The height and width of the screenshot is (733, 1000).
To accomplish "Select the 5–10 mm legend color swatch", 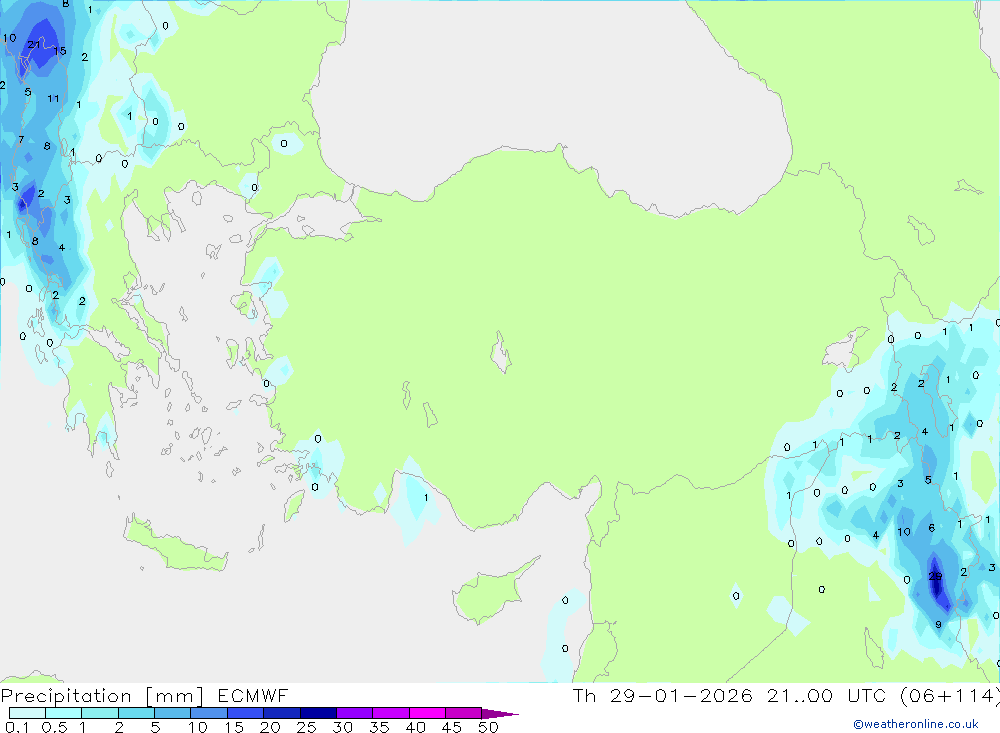I will 173,713.
